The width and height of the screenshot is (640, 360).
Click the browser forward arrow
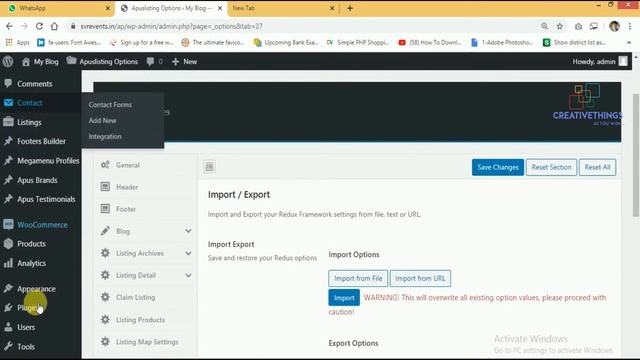[24, 26]
